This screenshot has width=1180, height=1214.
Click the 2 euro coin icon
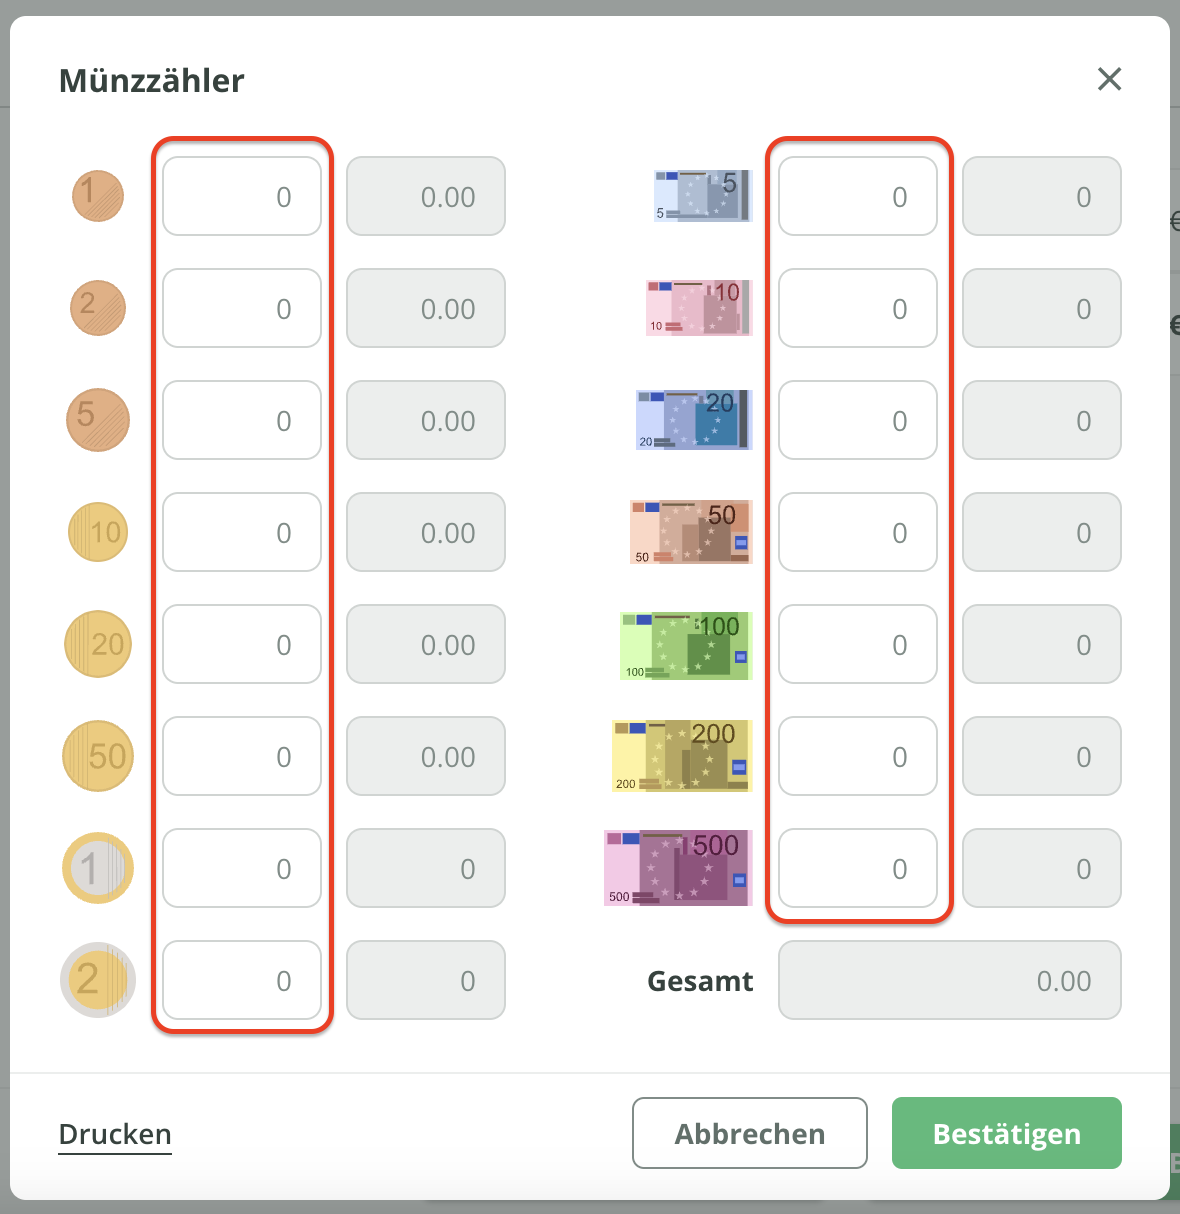(x=98, y=980)
